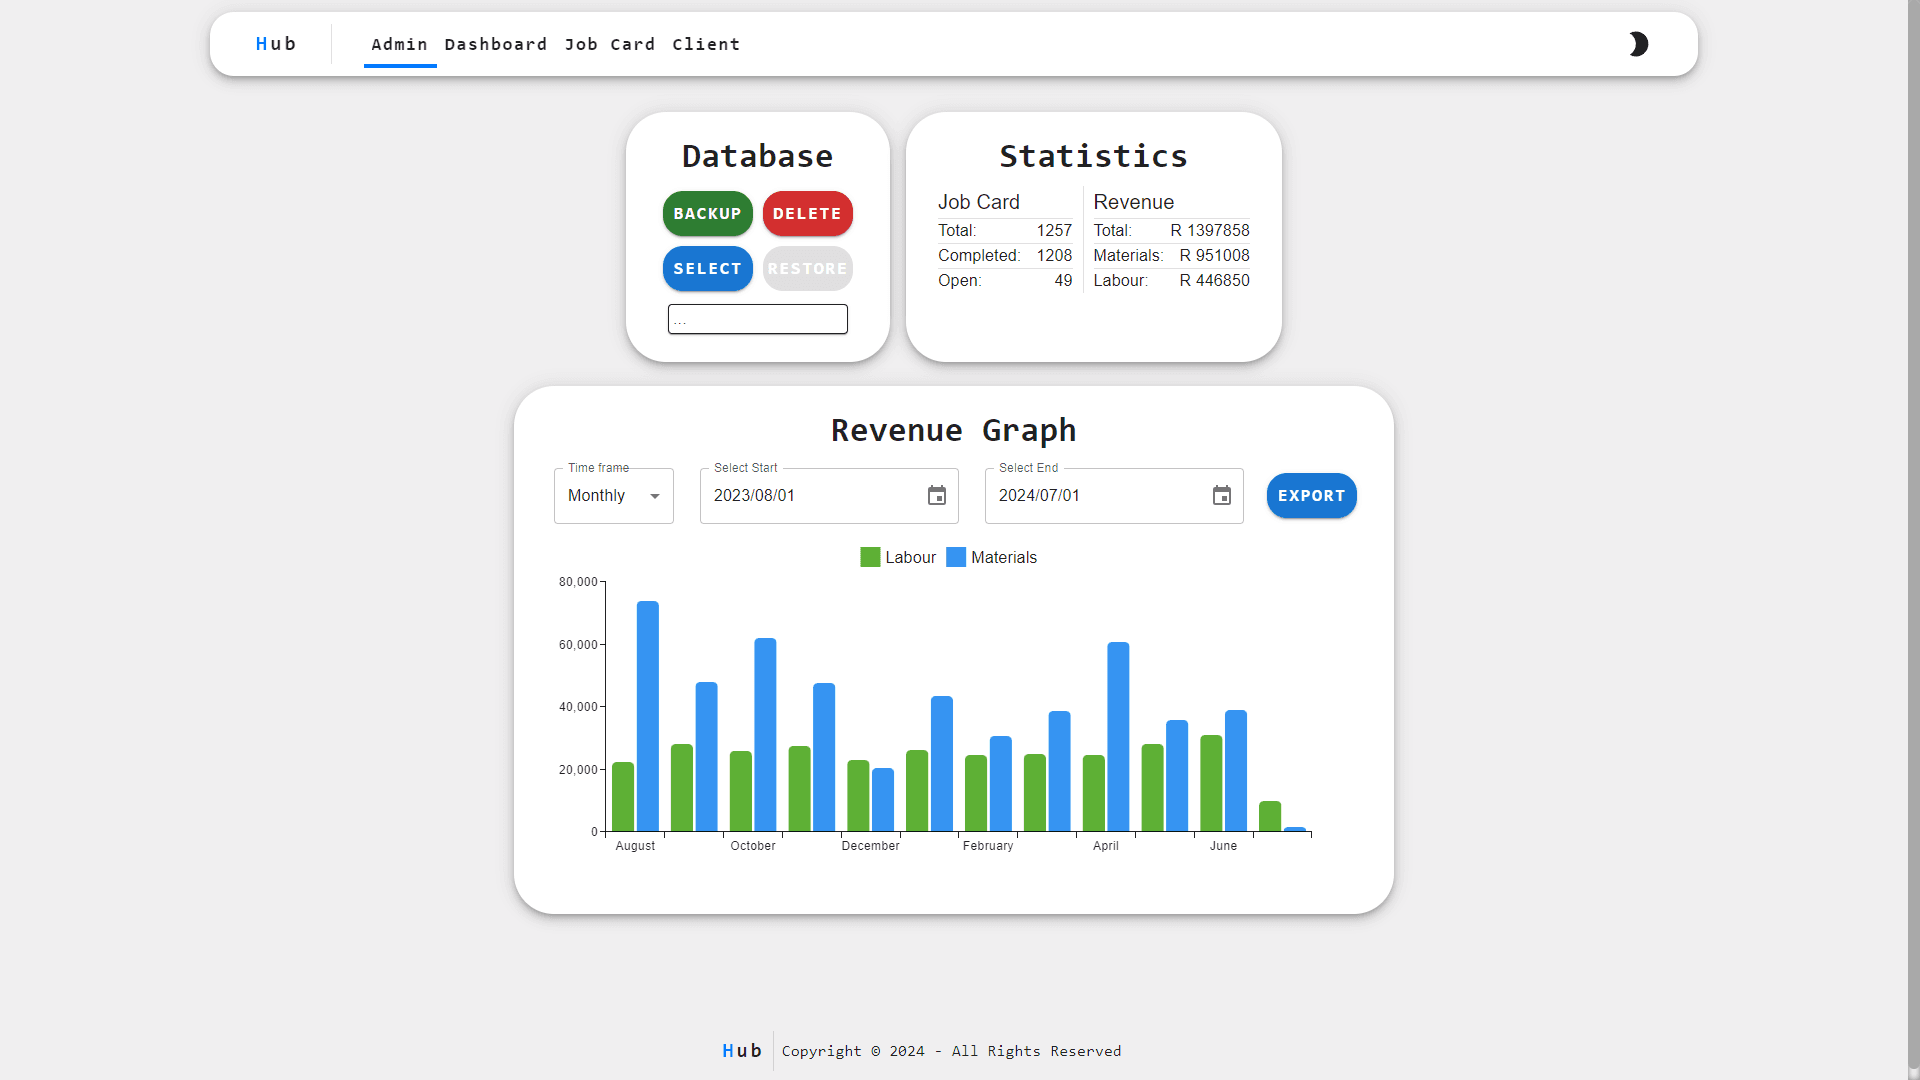The image size is (1920, 1080).
Task: Click the blue SELECT button
Action: tap(707, 269)
